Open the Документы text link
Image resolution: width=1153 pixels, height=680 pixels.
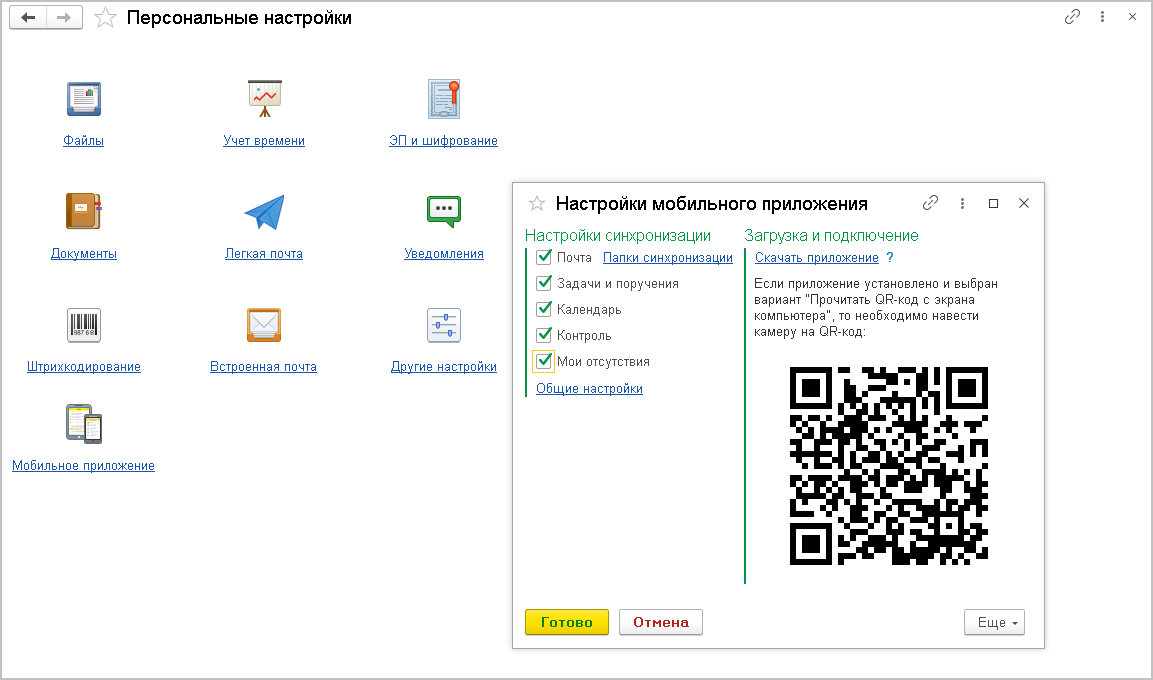84,254
